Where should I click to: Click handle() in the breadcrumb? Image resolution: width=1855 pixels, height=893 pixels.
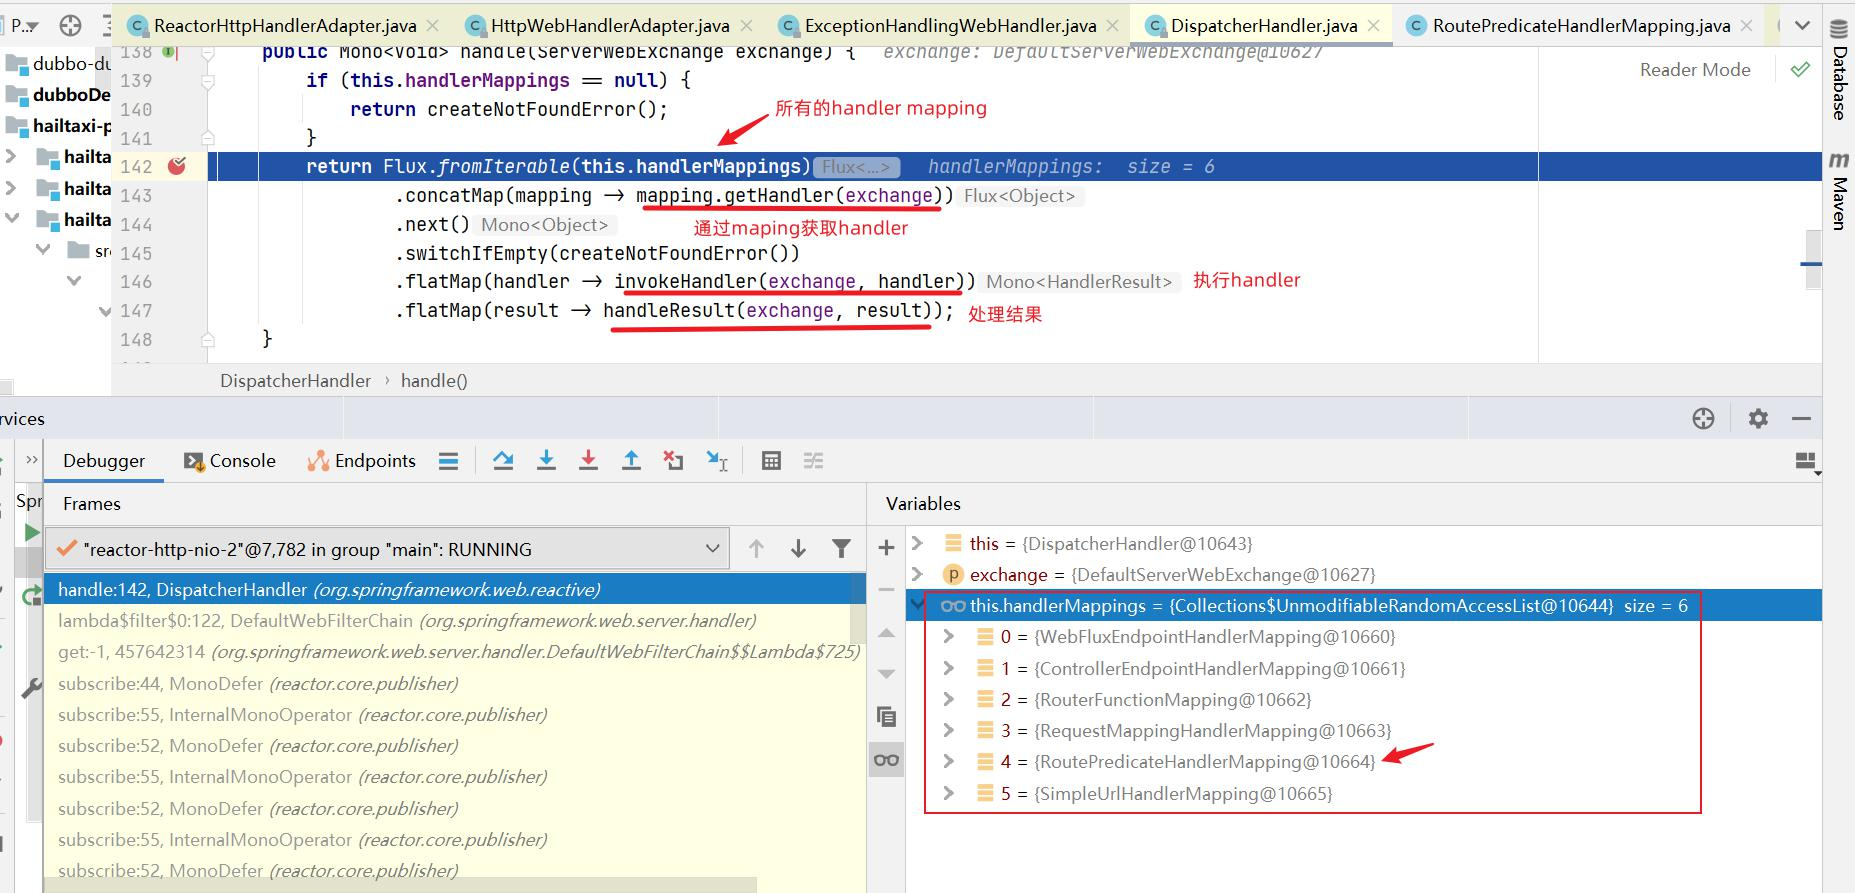434,380
